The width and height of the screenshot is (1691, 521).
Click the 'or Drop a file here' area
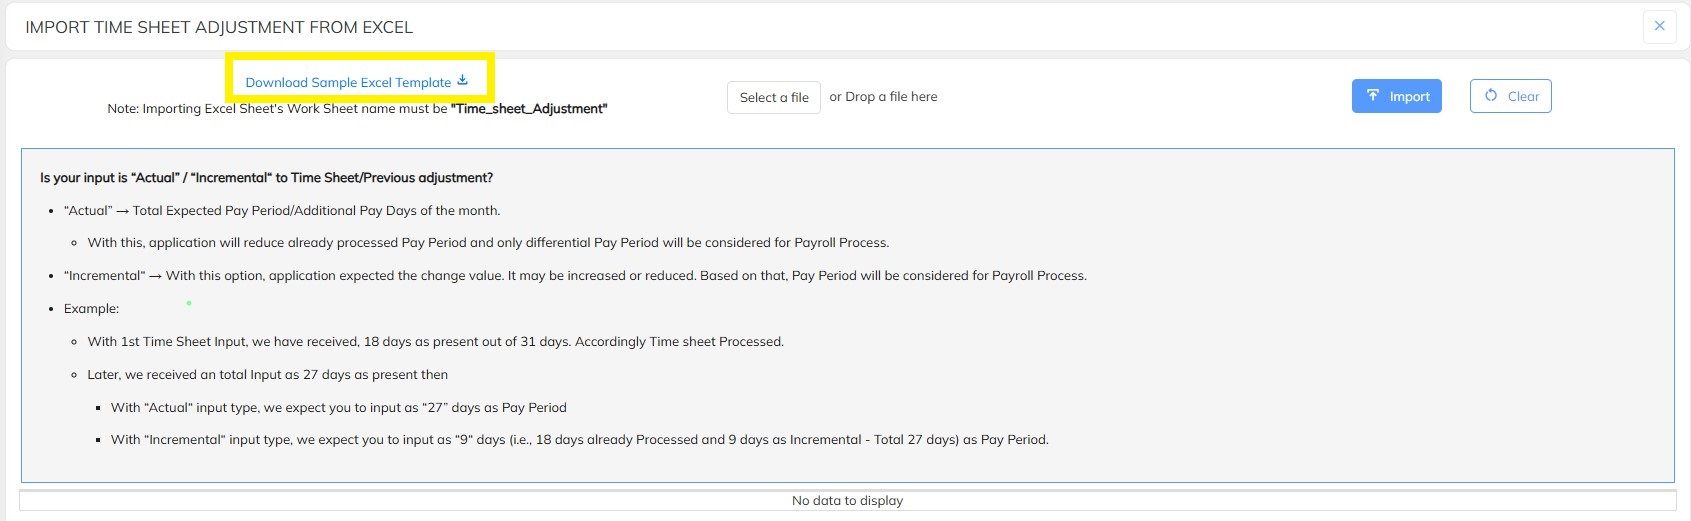(883, 97)
